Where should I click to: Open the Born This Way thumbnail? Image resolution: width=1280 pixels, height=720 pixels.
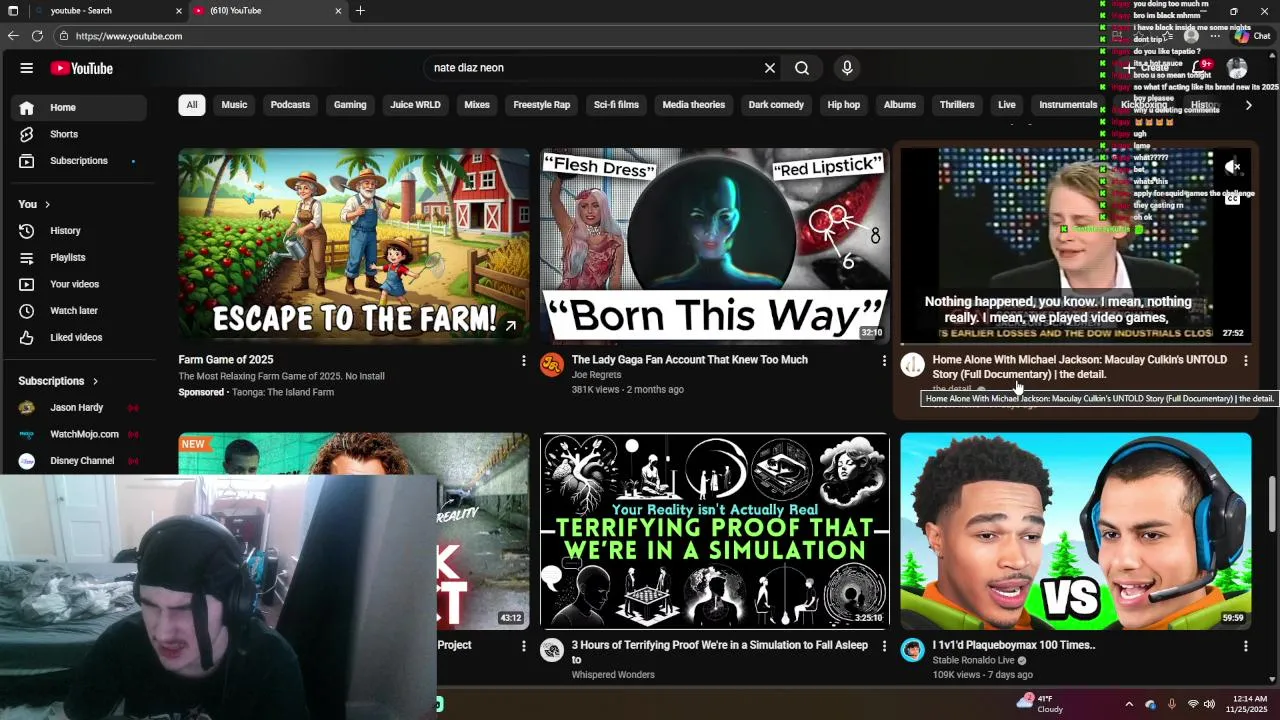tap(714, 246)
